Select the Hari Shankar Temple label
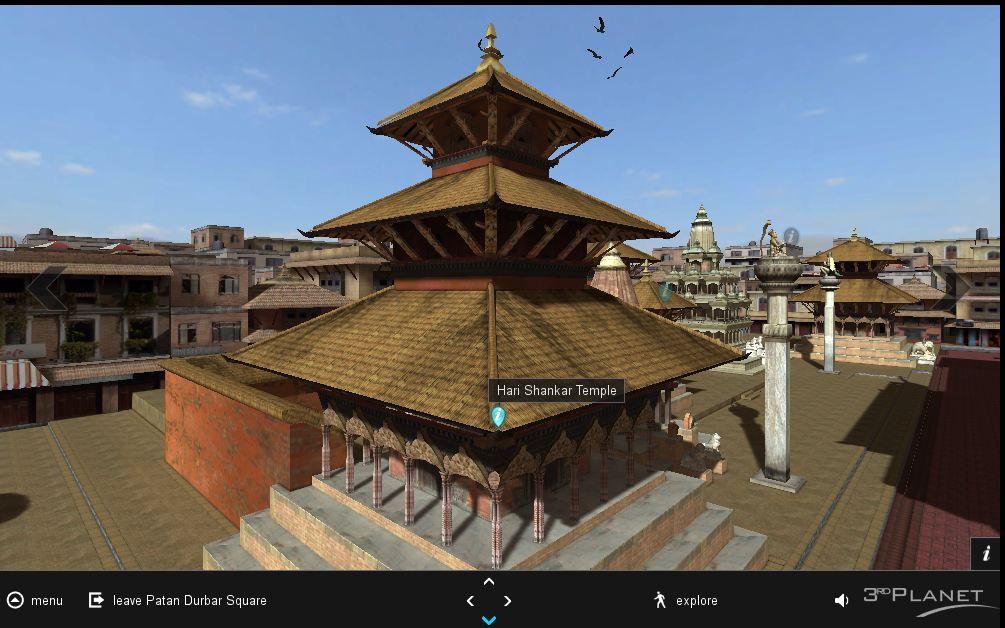Image resolution: width=1005 pixels, height=628 pixels. (556, 390)
